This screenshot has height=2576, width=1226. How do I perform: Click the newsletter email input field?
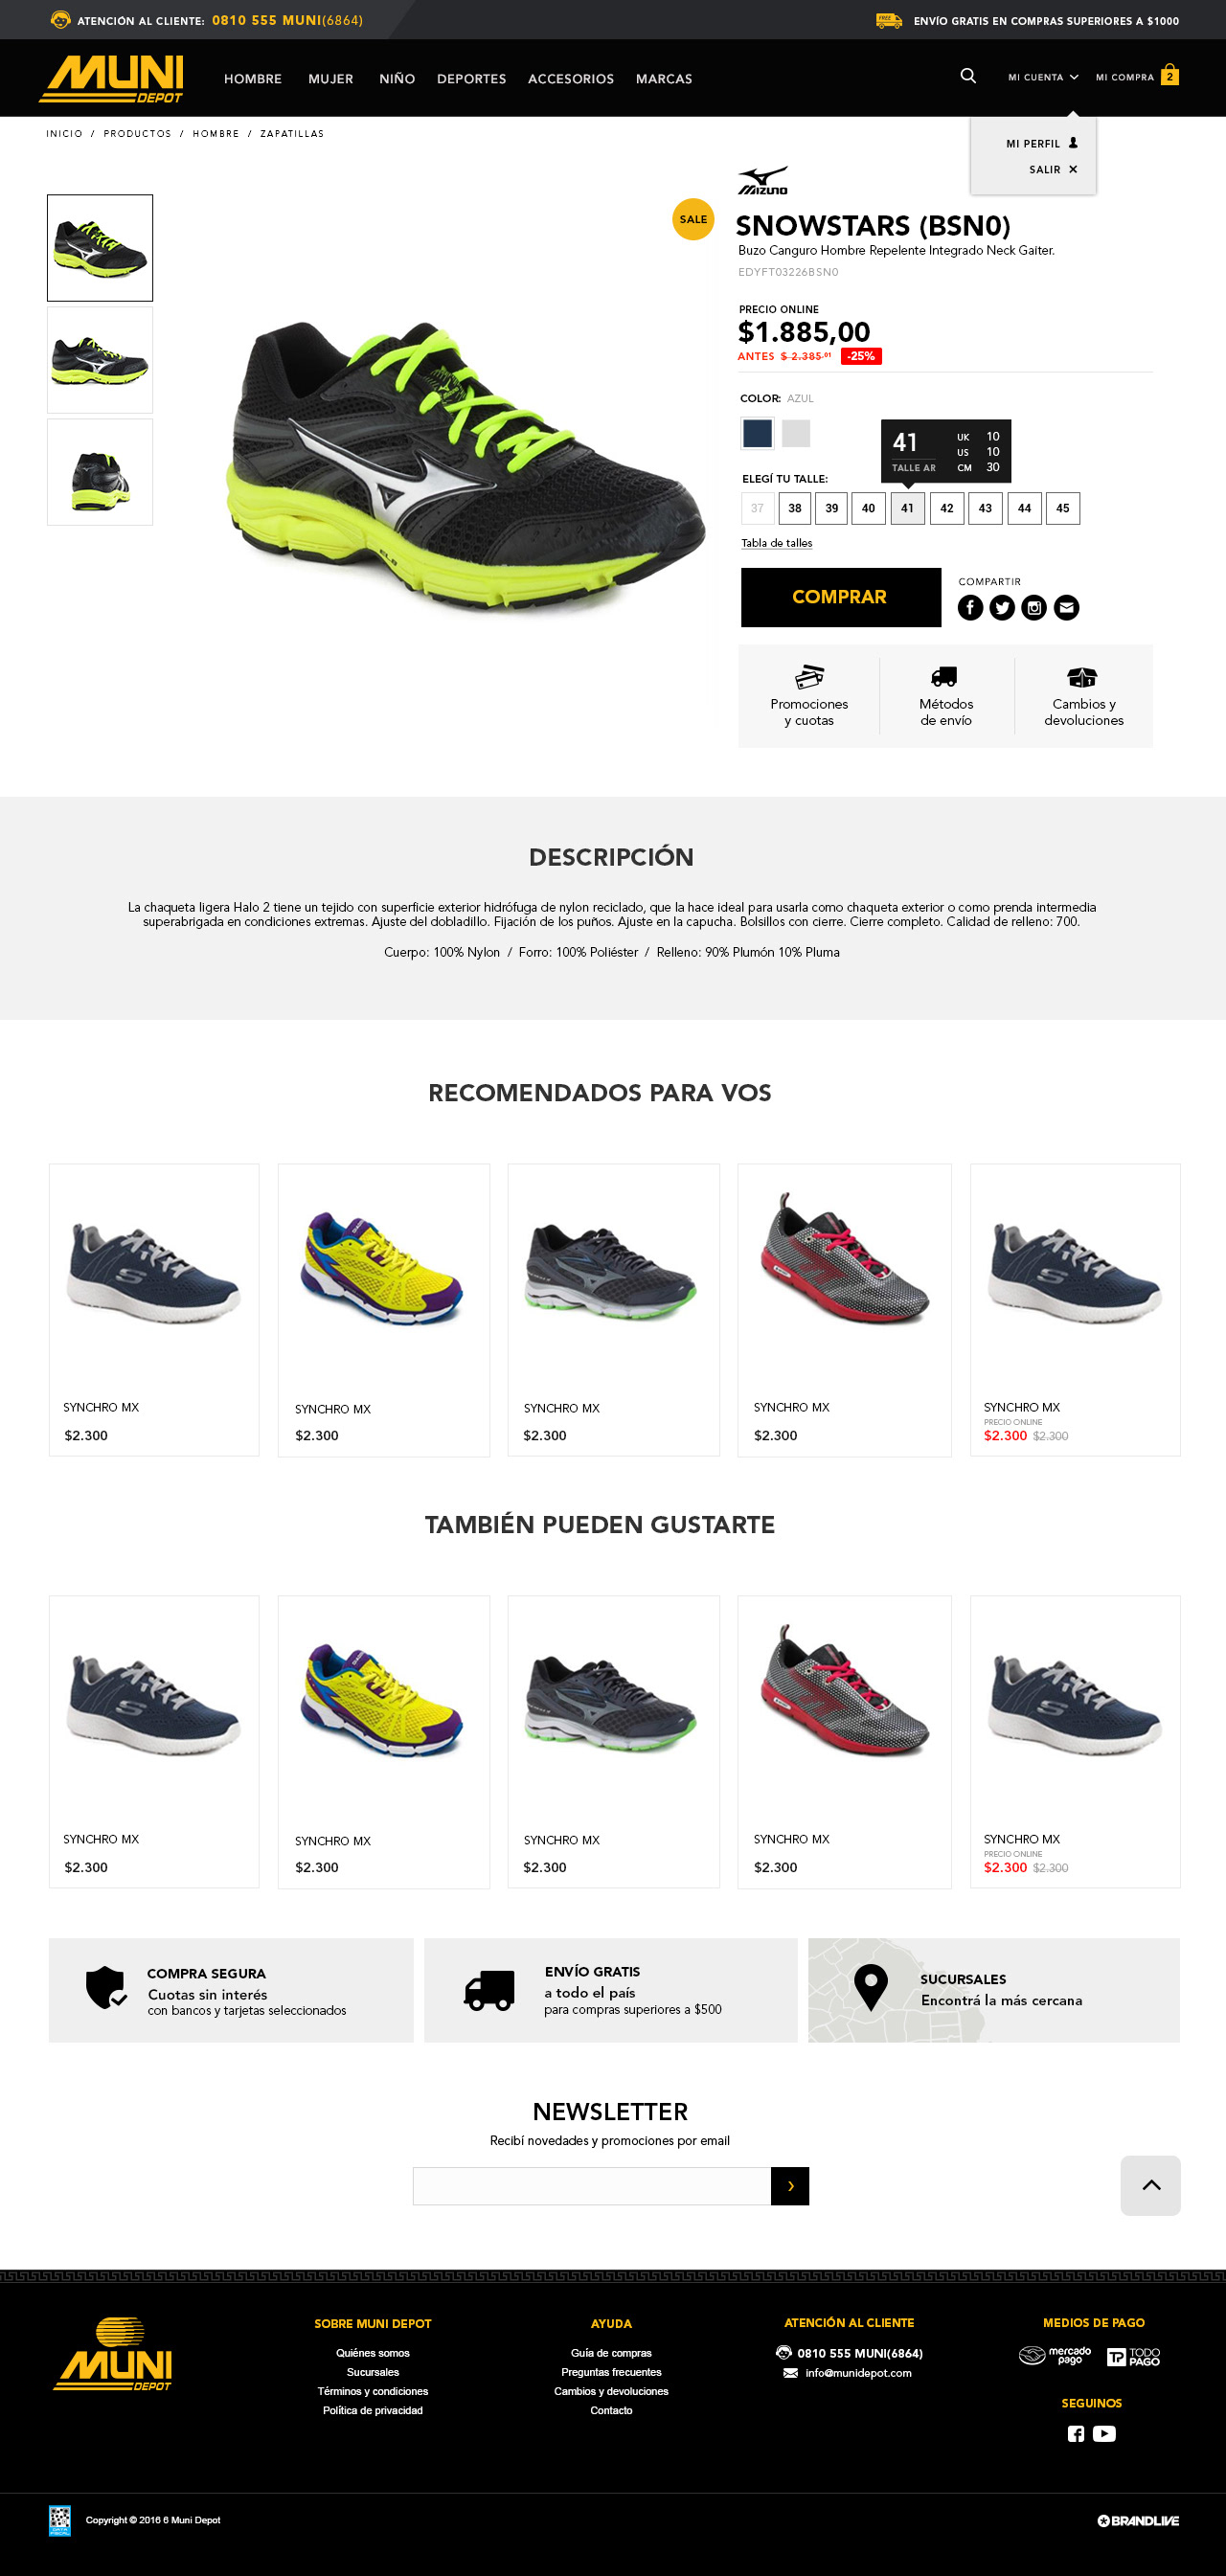click(x=592, y=2186)
